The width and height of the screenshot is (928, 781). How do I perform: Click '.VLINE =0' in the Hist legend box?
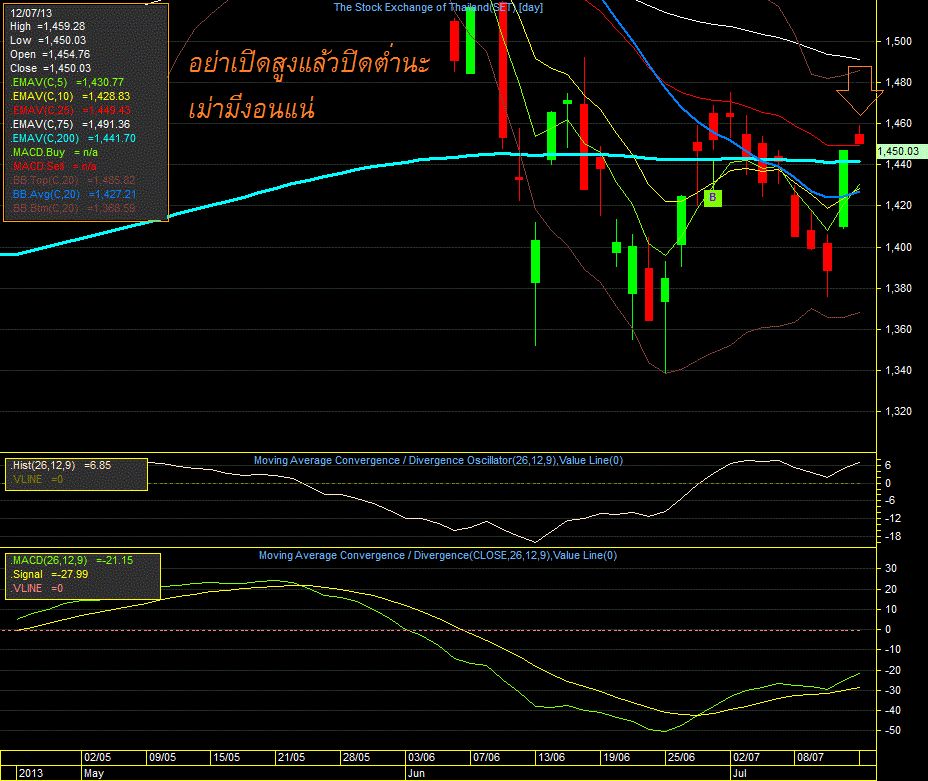37,479
